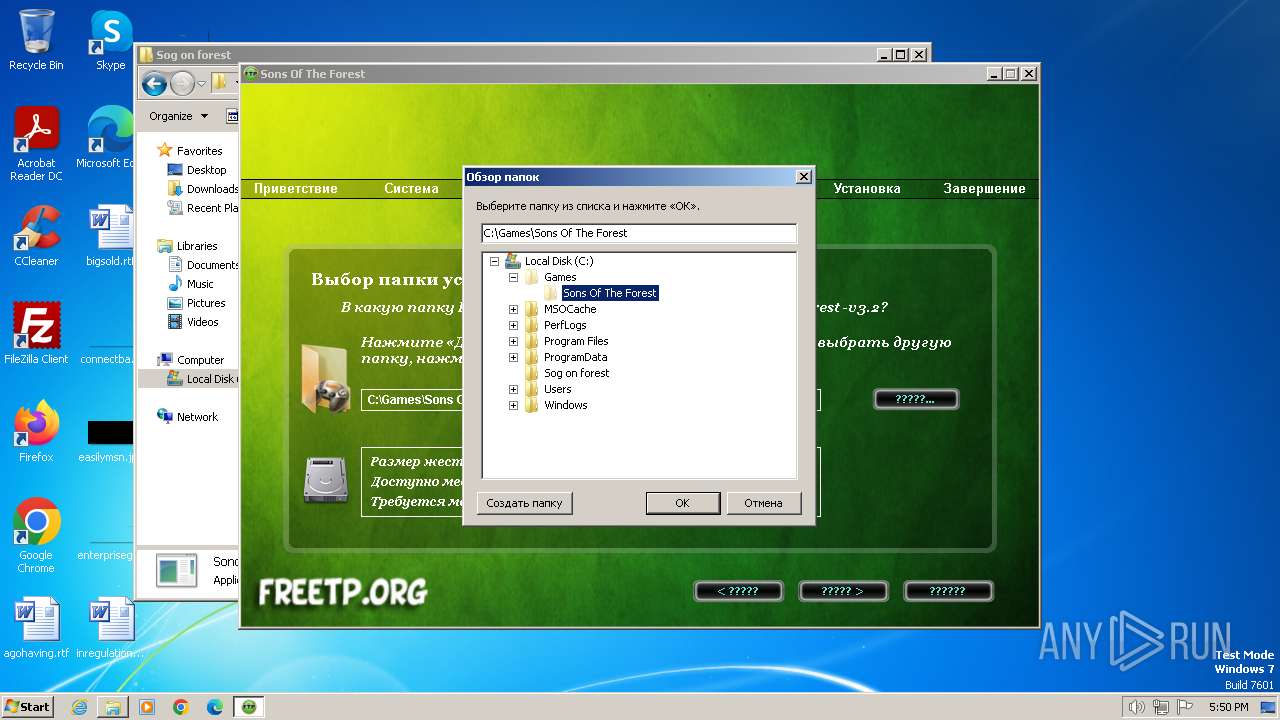Viewport: 1280px width, 720px height.
Task: Expand Users folder node
Action: click(513, 389)
